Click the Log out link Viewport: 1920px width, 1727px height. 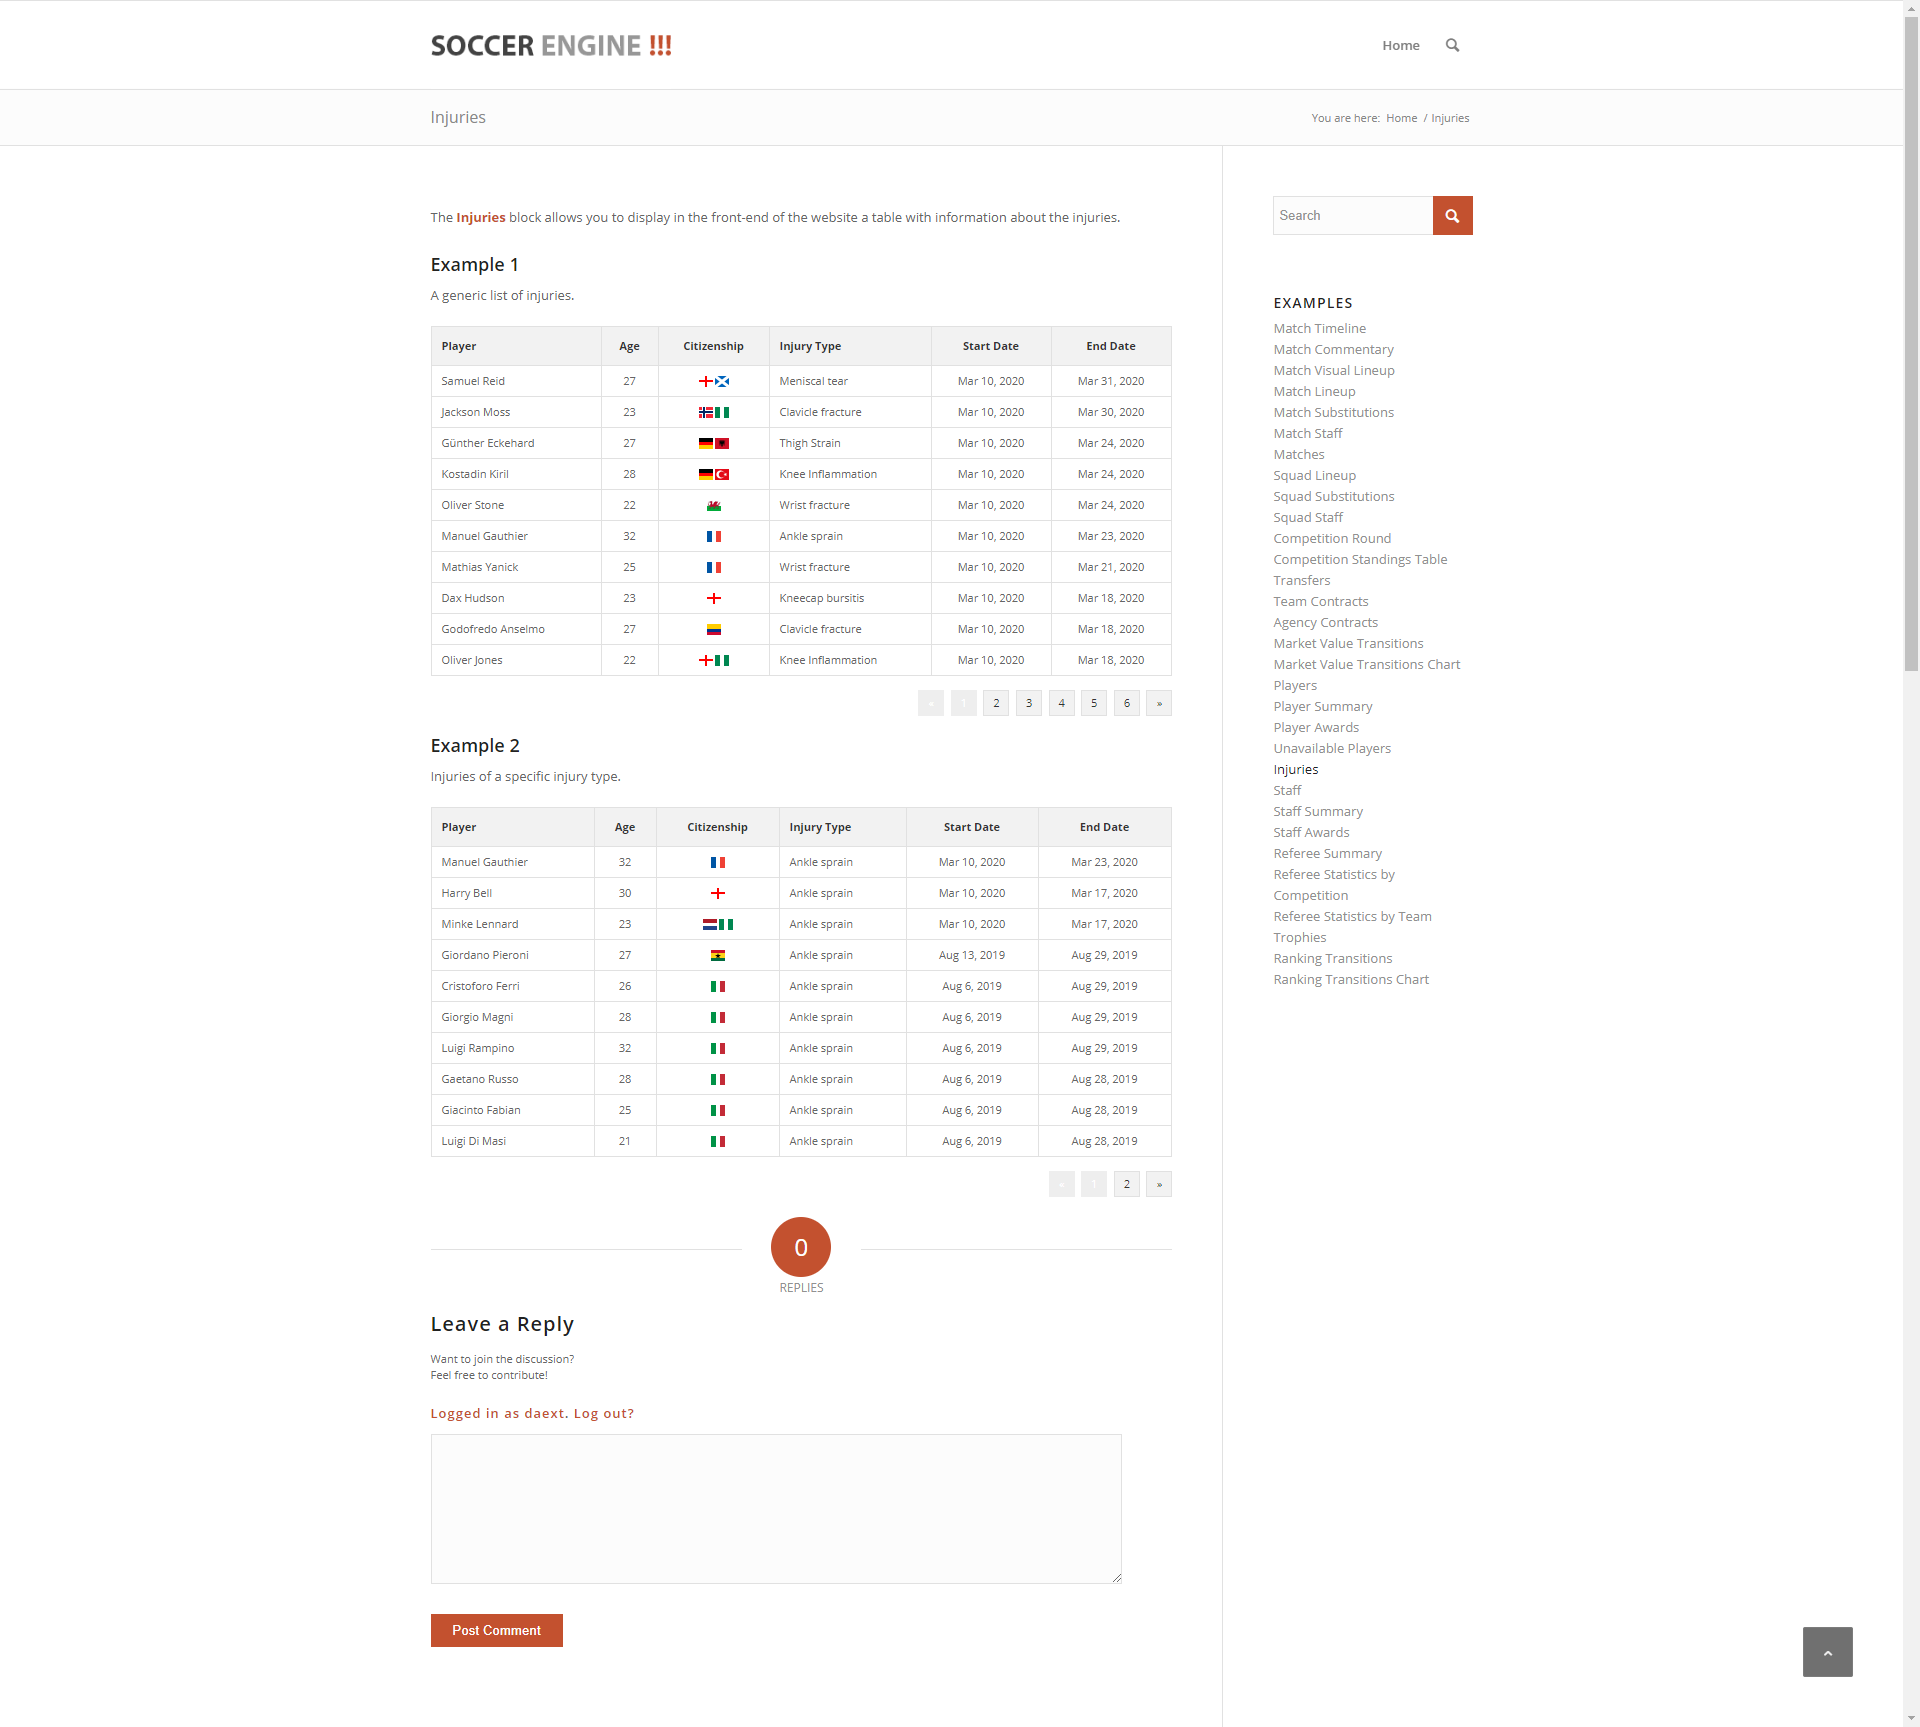pyautogui.click(x=603, y=1413)
